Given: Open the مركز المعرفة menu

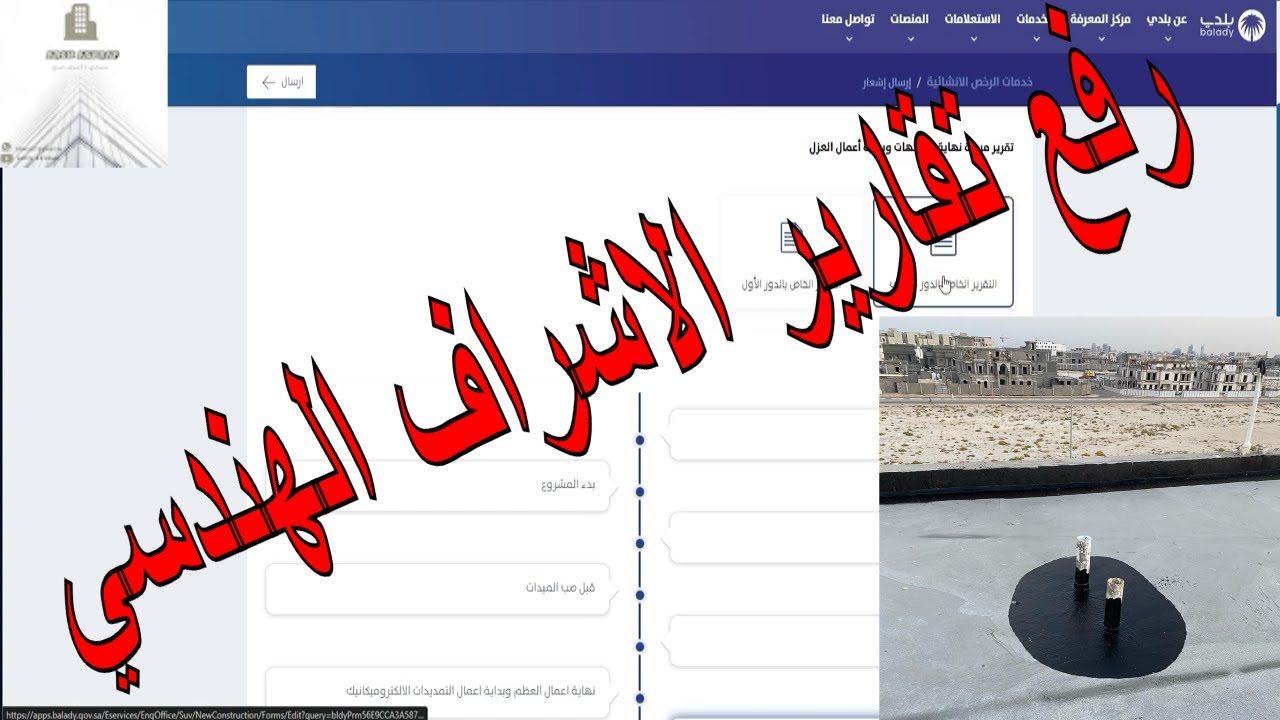Looking at the screenshot, I should click(x=1100, y=19).
